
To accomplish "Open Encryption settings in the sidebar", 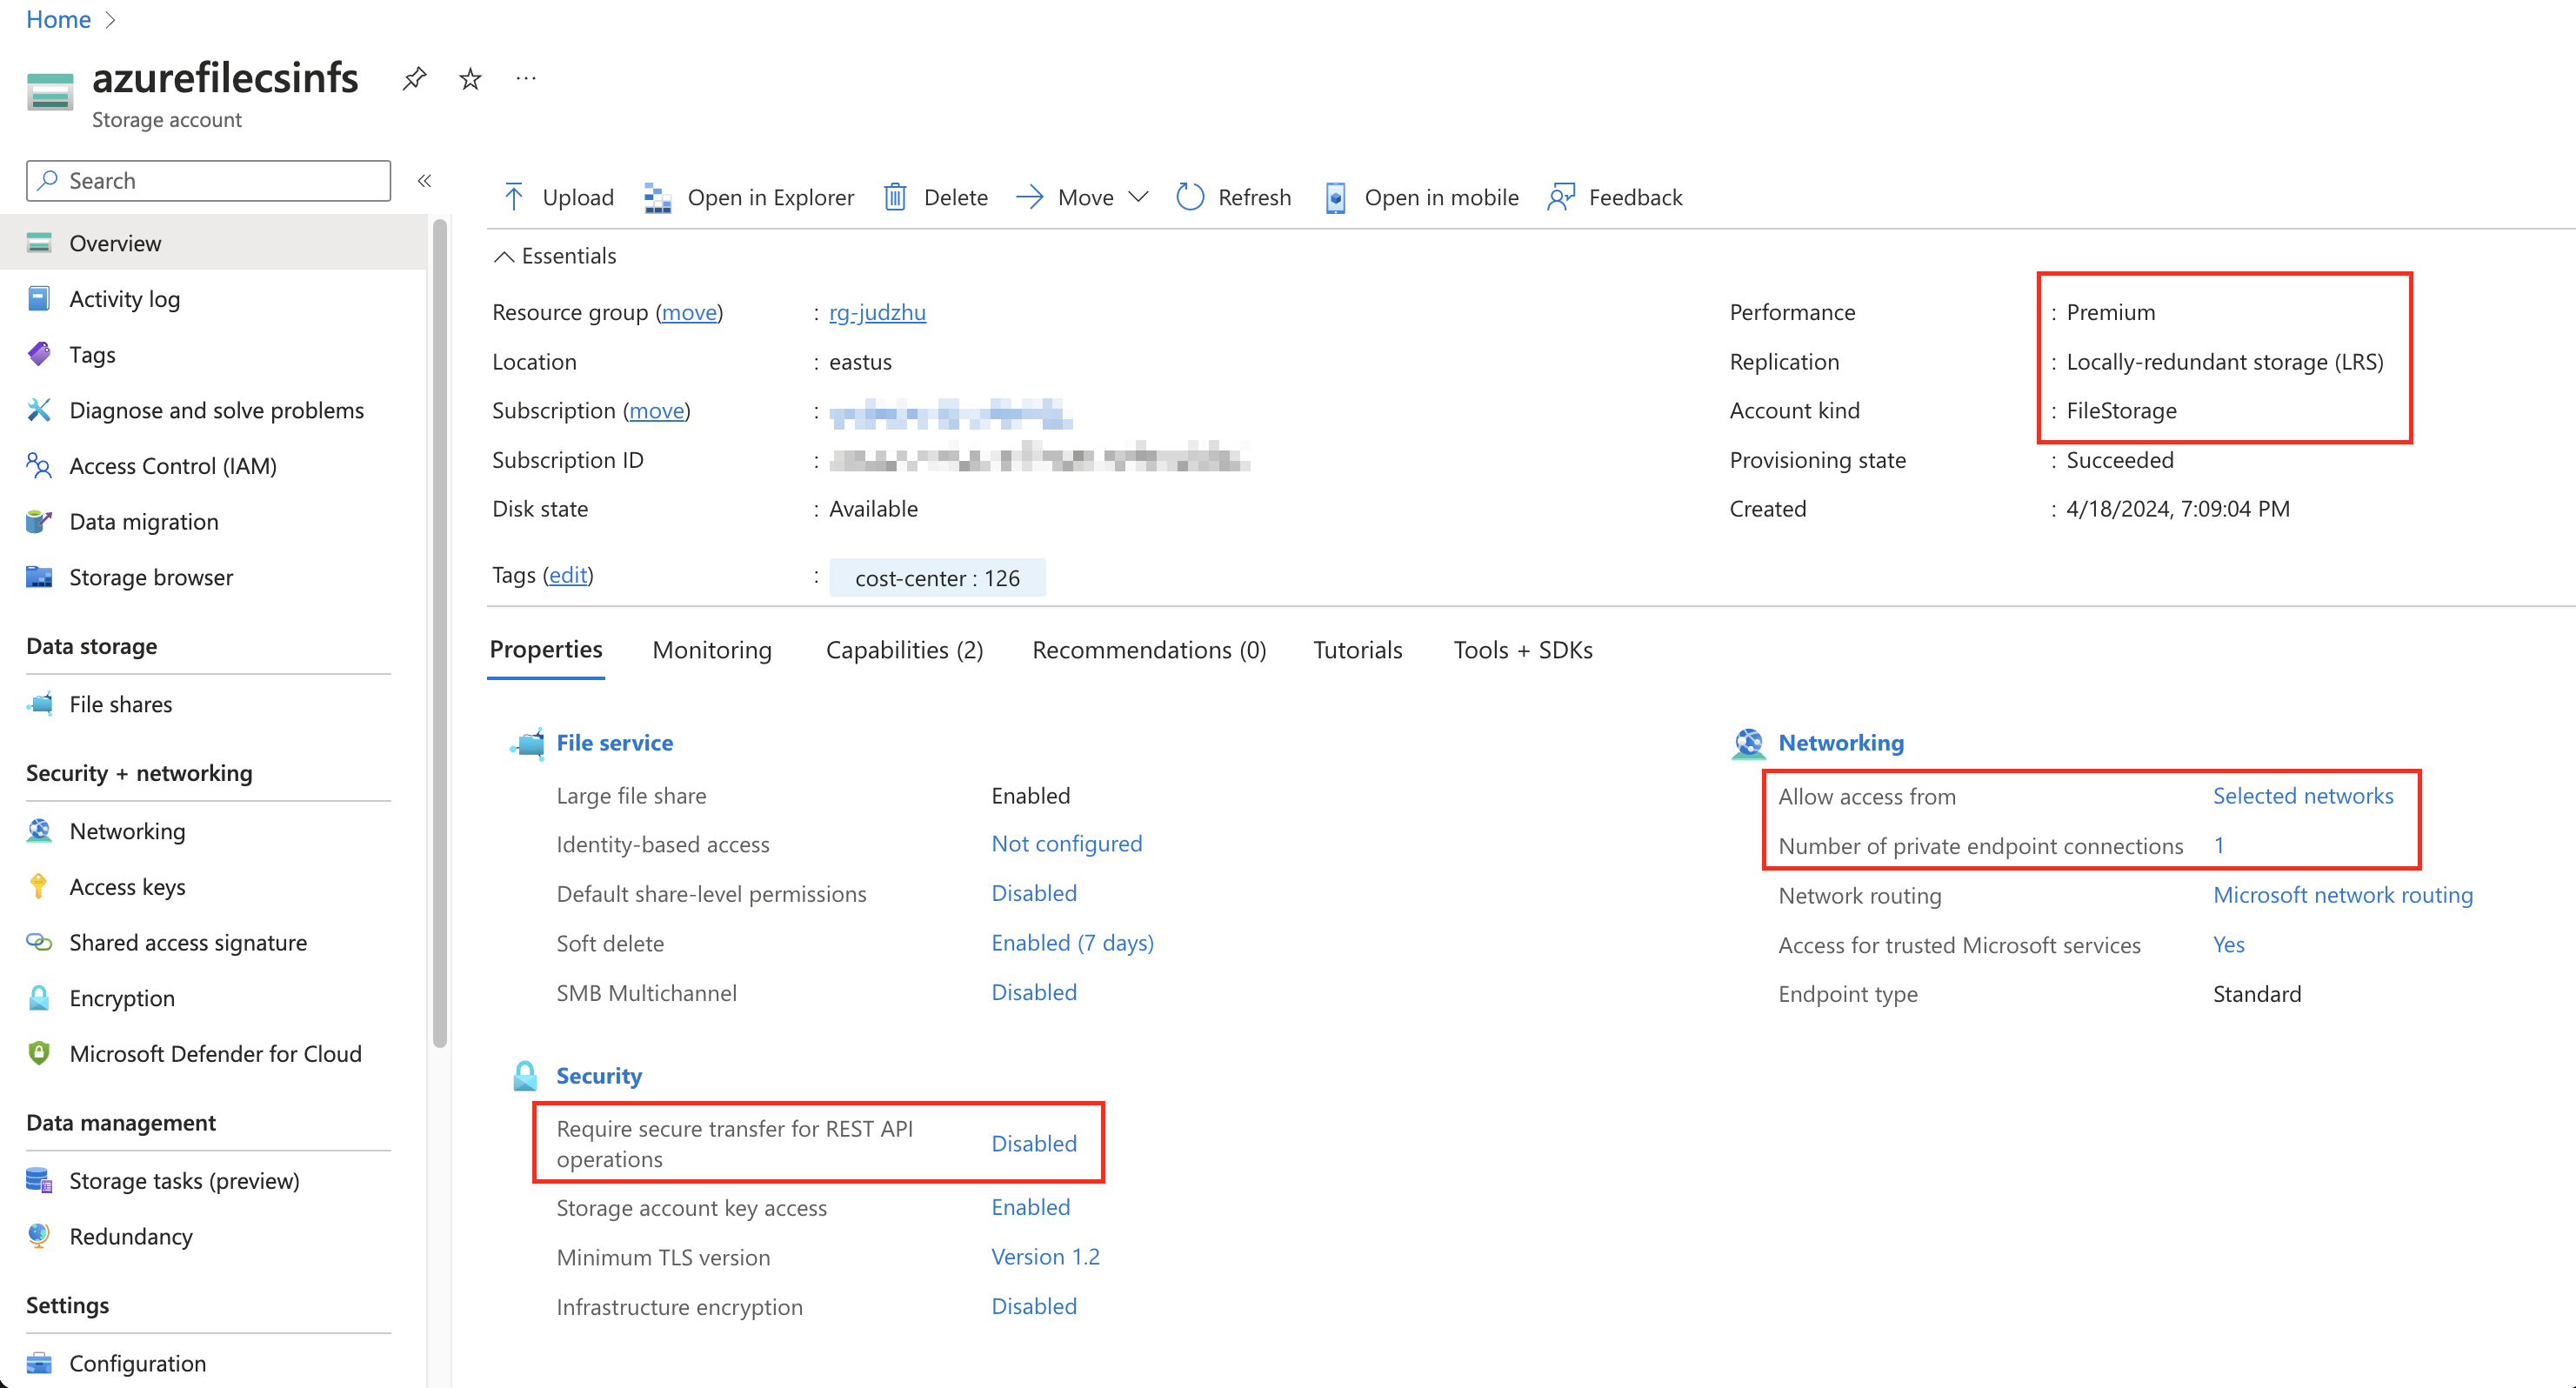I will [121, 997].
